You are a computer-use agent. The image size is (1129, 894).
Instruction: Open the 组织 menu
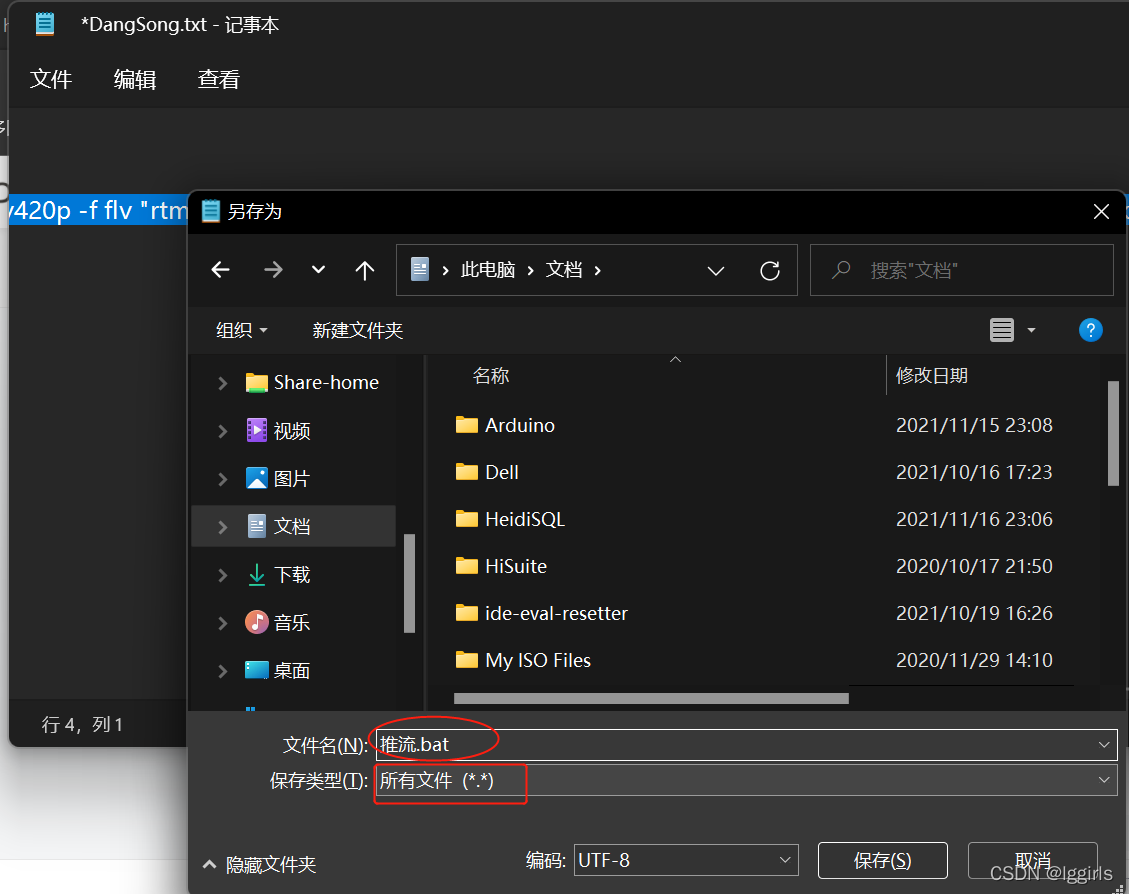click(x=241, y=330)
